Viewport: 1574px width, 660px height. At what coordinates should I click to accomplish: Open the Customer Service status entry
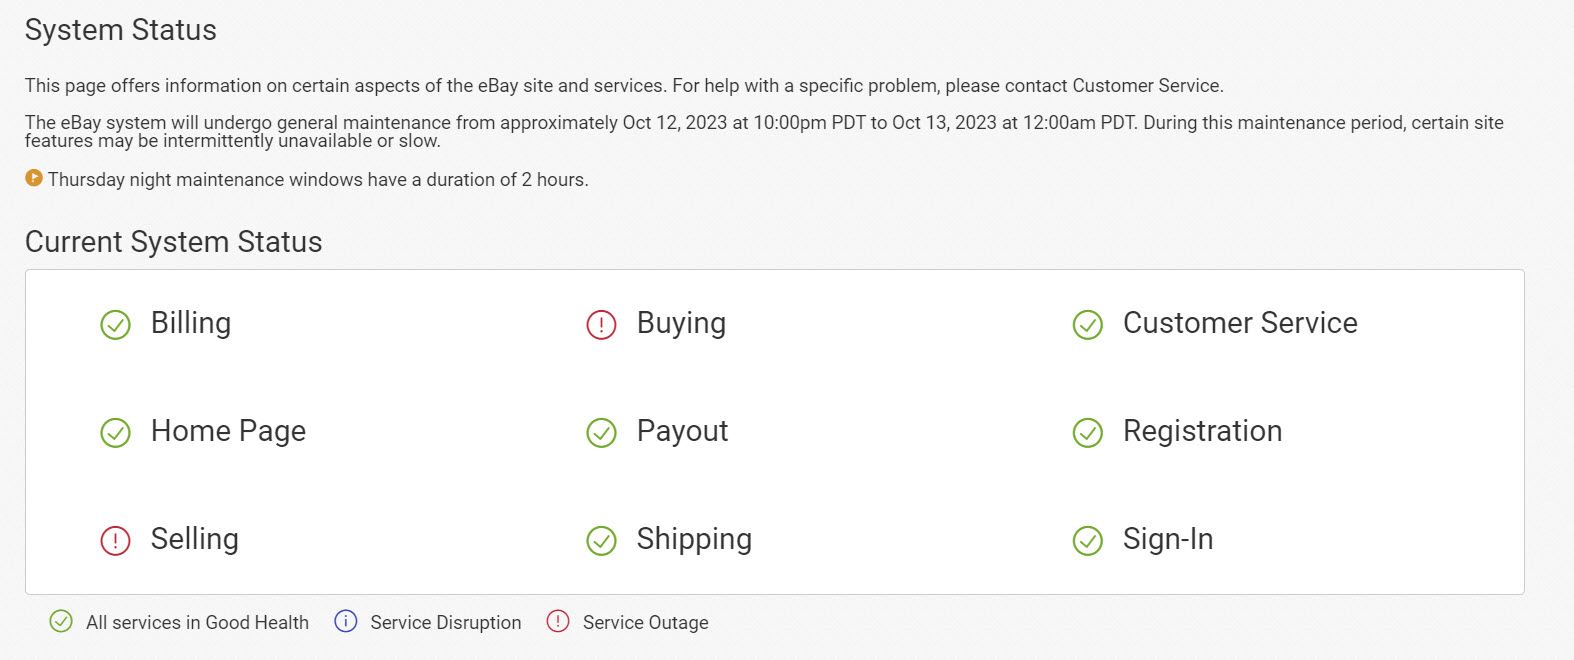(1240, 323)
